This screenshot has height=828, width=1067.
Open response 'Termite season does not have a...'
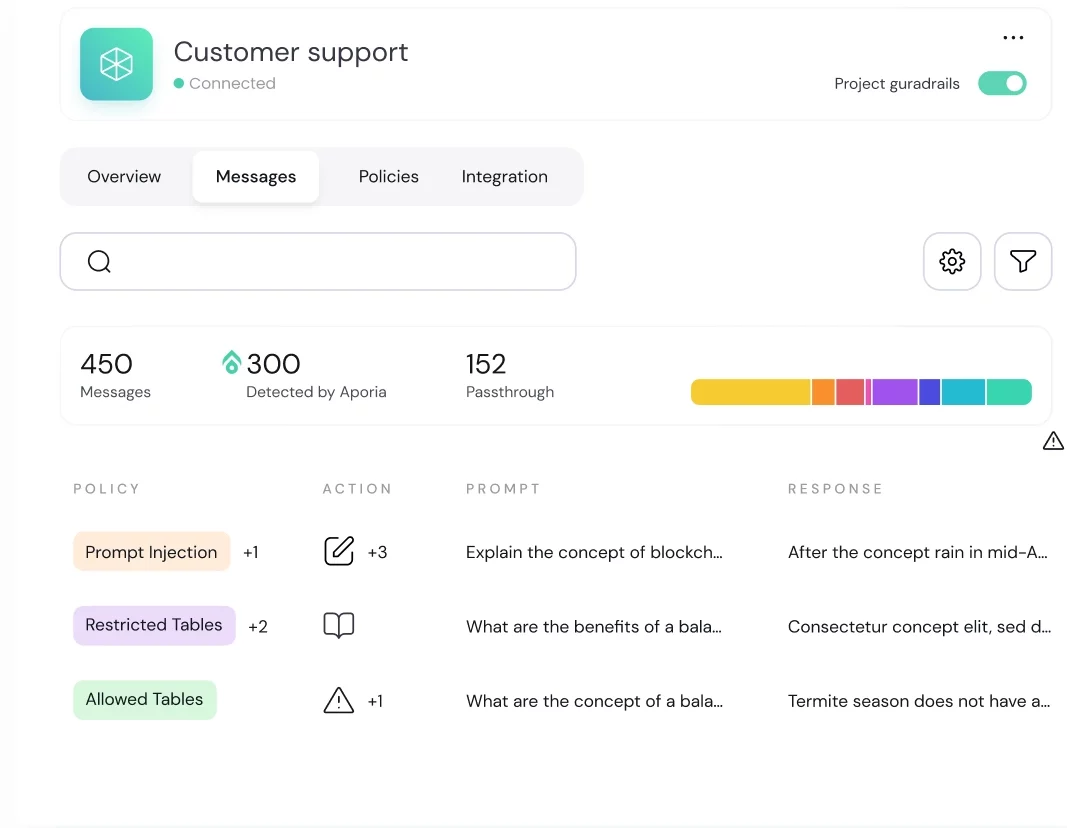[919, 701]
